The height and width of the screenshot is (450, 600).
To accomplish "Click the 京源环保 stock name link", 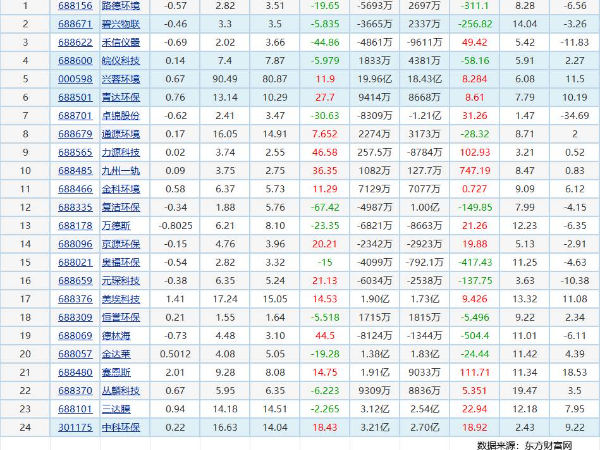I will [x=121, y=244].
